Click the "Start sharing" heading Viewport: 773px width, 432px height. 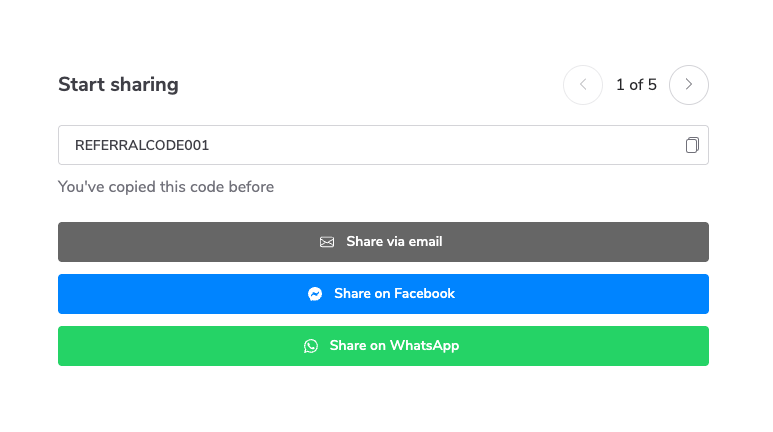(118, 84)
